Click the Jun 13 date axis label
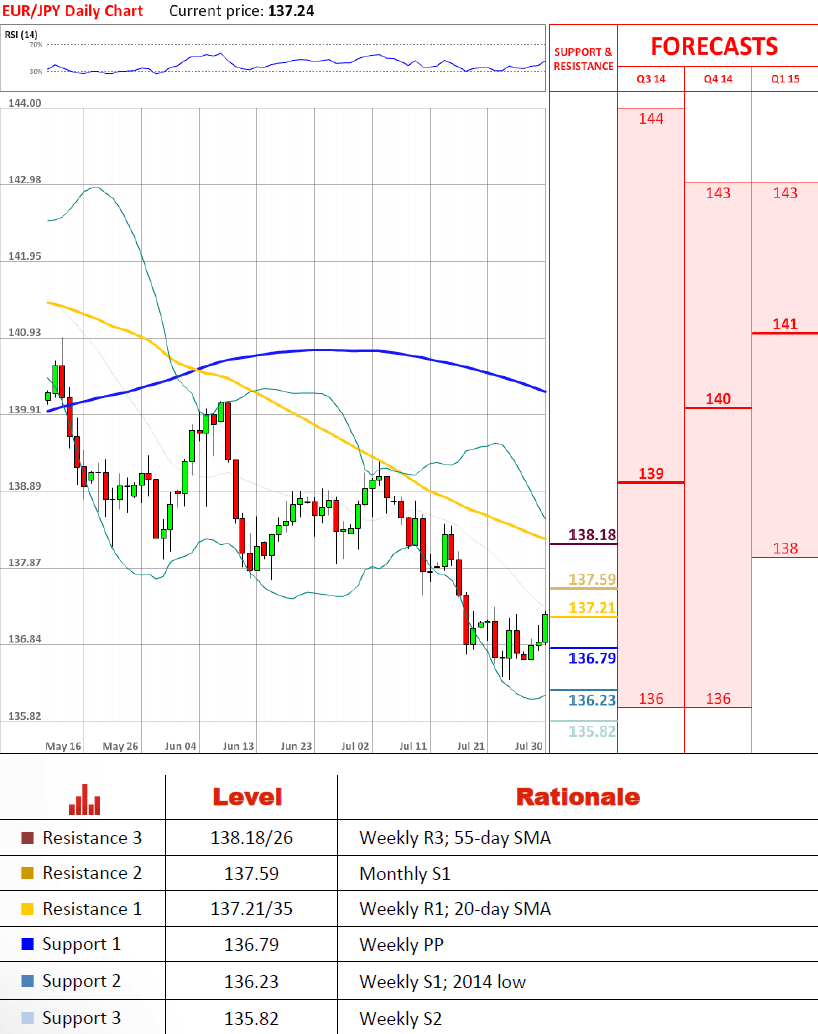The width and height of the screenshot is (818, 1034). pyautogui.click(x=238, y=746)
